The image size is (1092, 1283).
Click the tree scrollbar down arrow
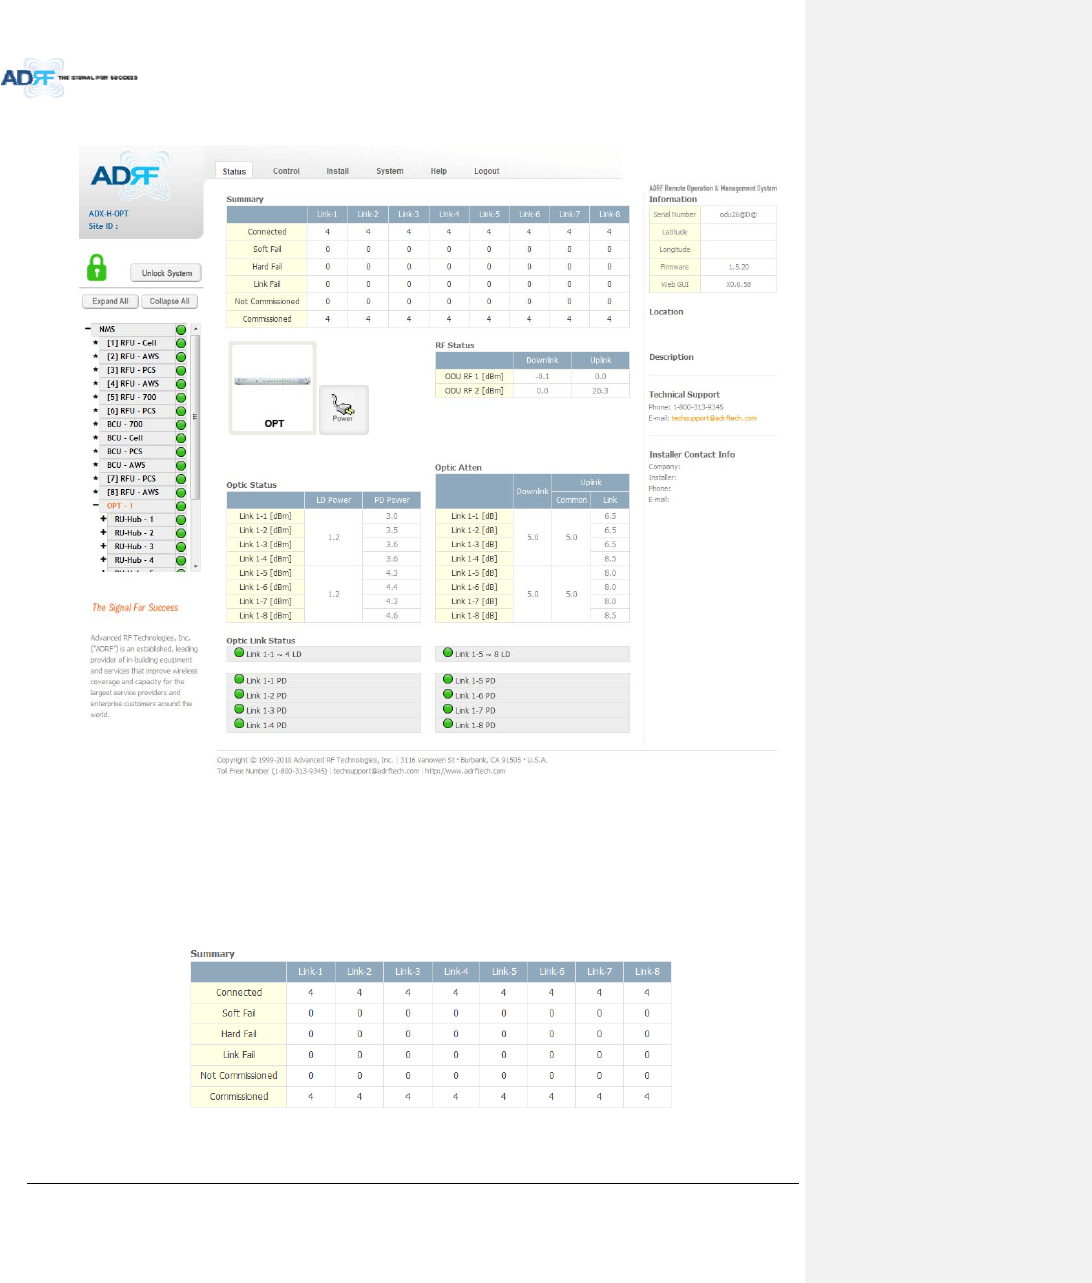pos(196,567)
